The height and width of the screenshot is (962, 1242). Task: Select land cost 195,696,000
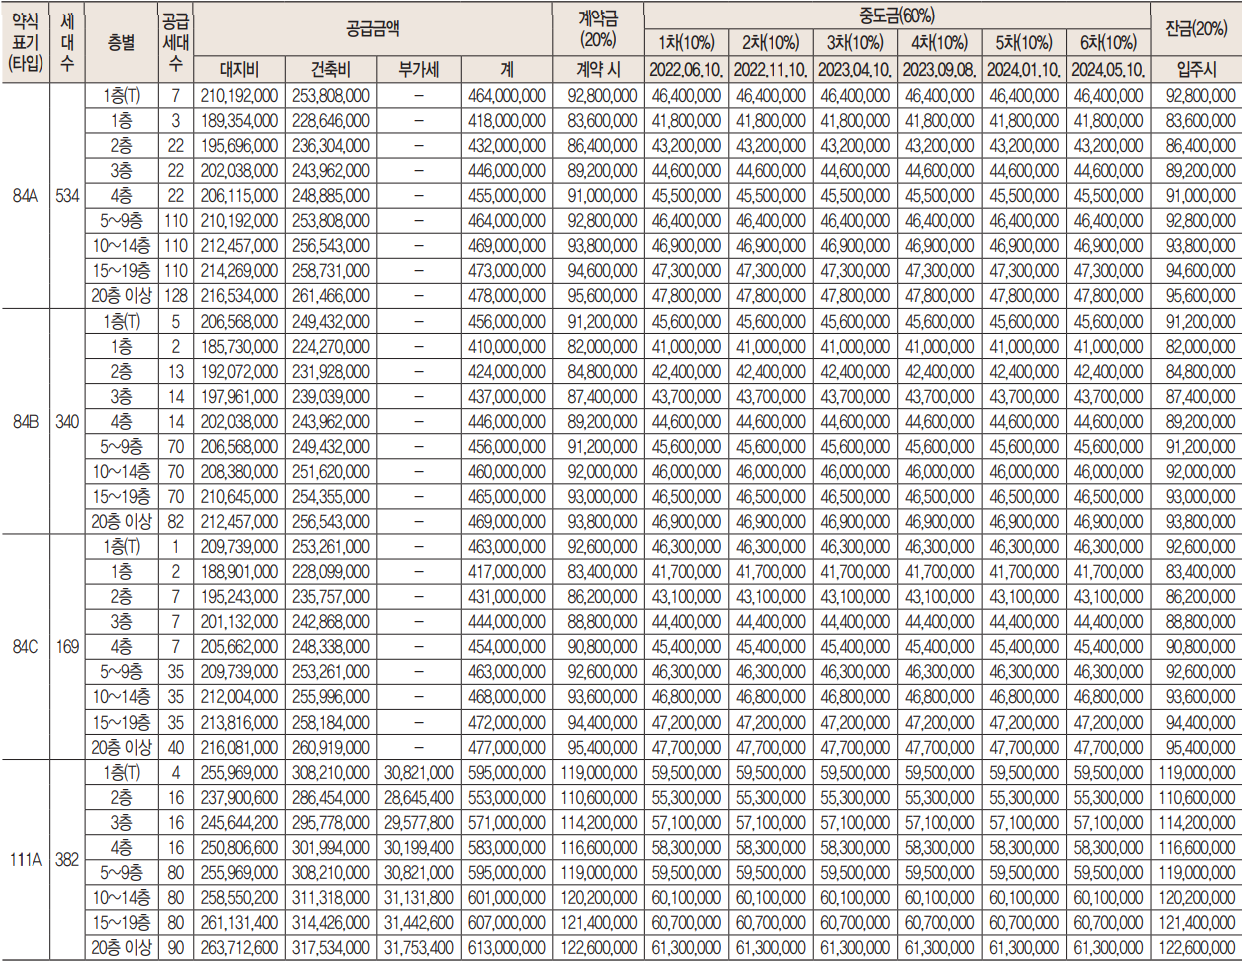[x=239, y=146]
